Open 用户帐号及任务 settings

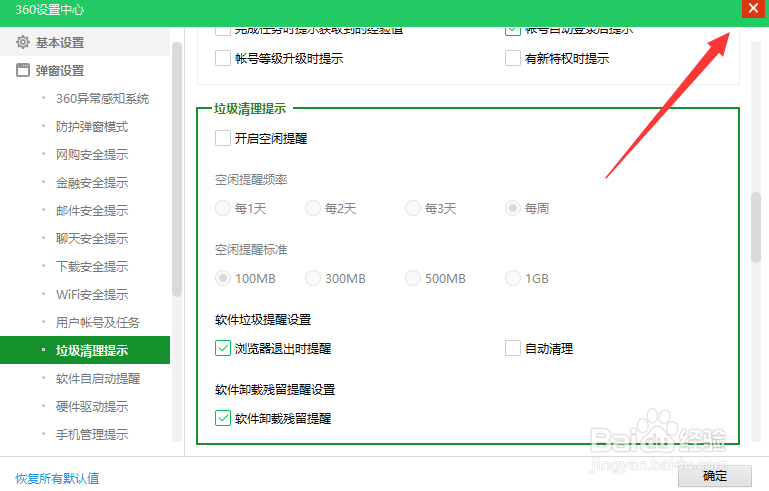click(98, 322)
